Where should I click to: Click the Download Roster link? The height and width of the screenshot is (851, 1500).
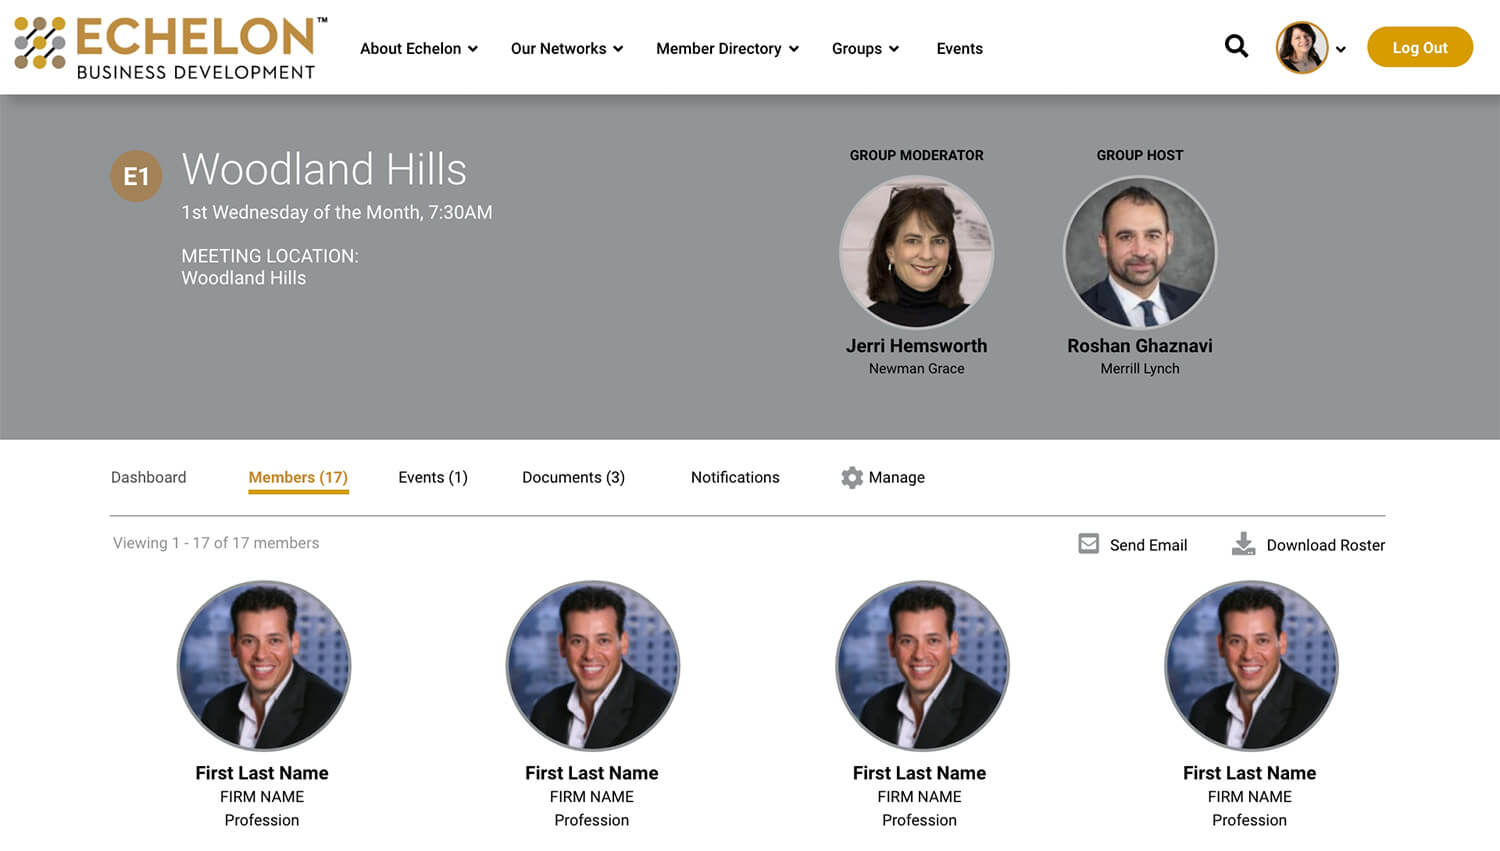1325,545
